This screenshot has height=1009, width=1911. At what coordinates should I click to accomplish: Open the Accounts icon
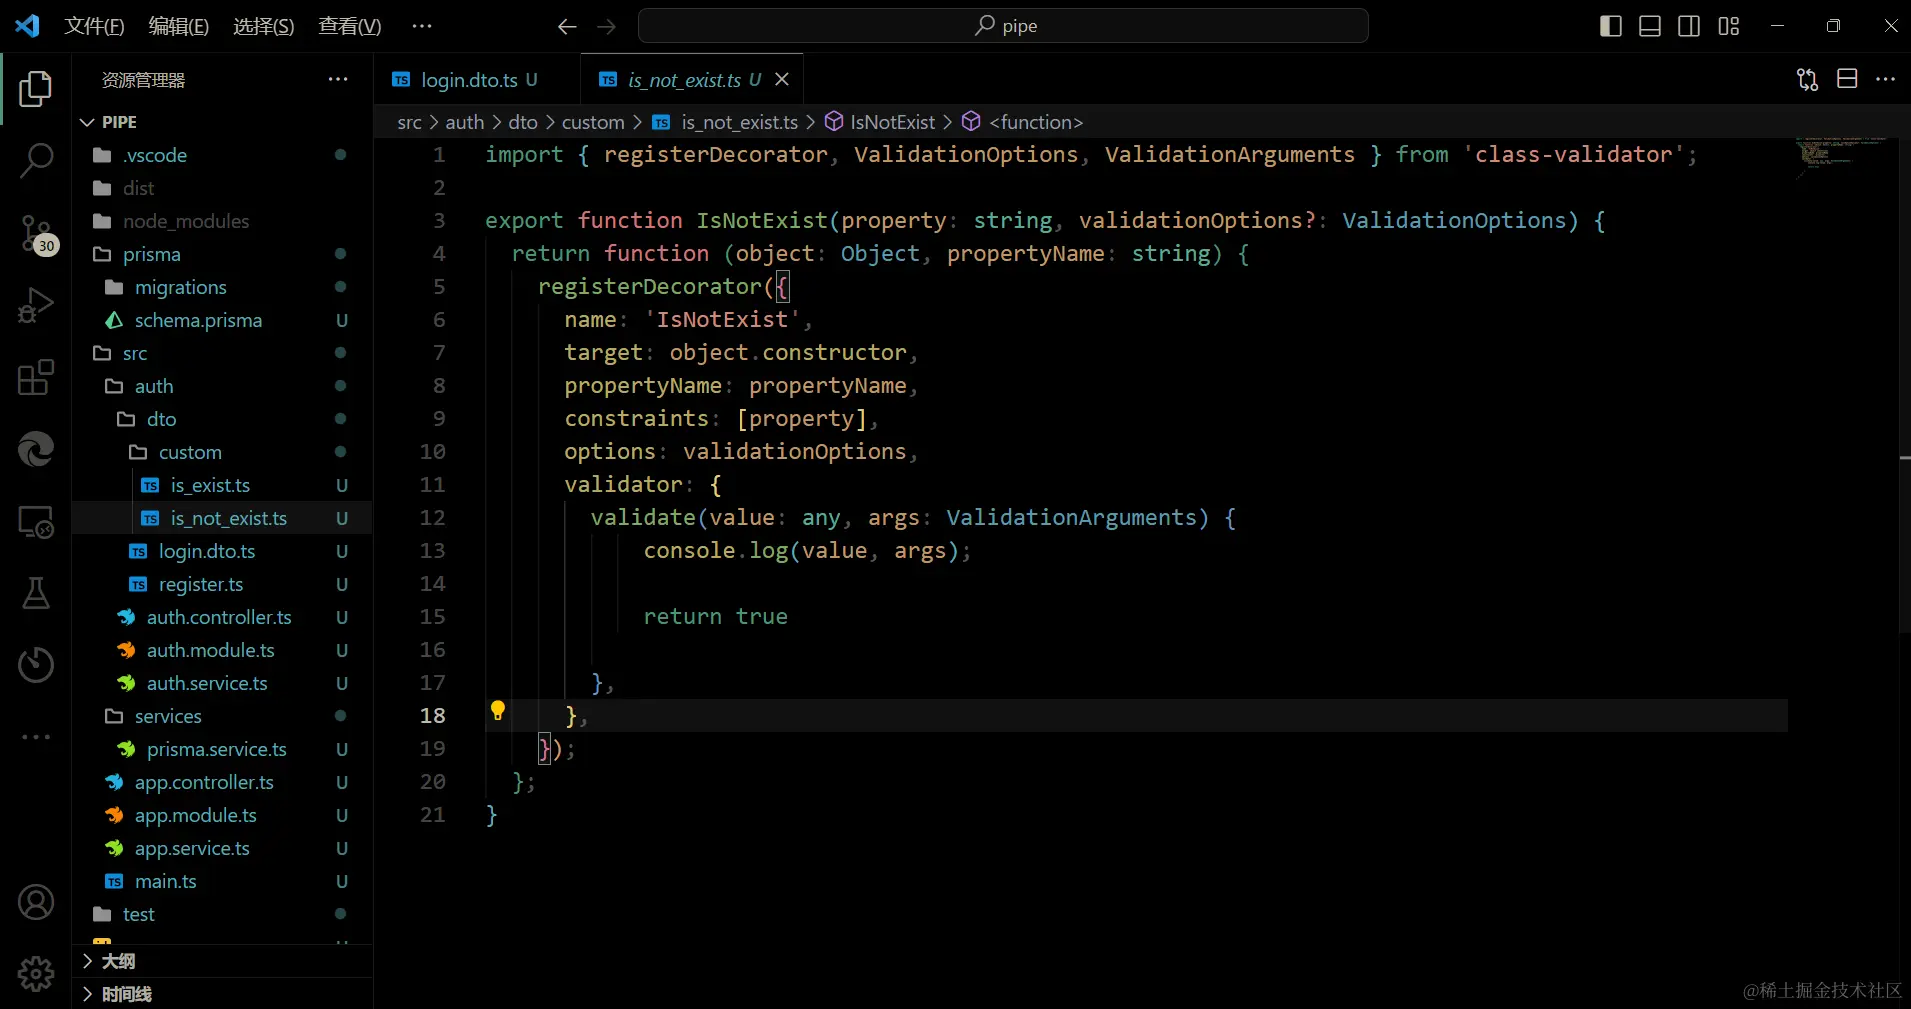tap(36, 902)
